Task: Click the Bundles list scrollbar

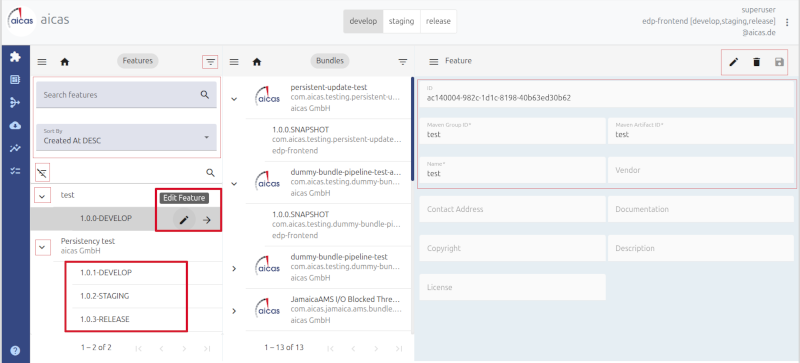Action: [412, 129]
